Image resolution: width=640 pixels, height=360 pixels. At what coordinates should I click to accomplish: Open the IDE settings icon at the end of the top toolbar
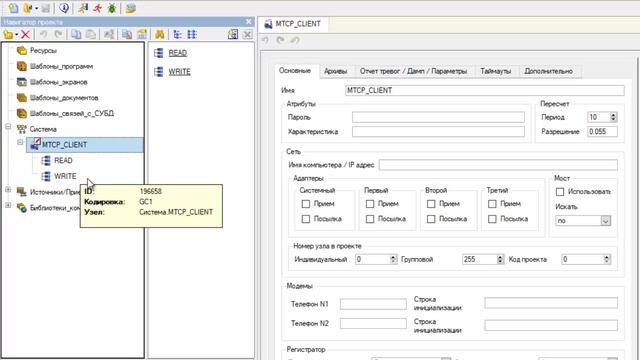coord(131,8)
